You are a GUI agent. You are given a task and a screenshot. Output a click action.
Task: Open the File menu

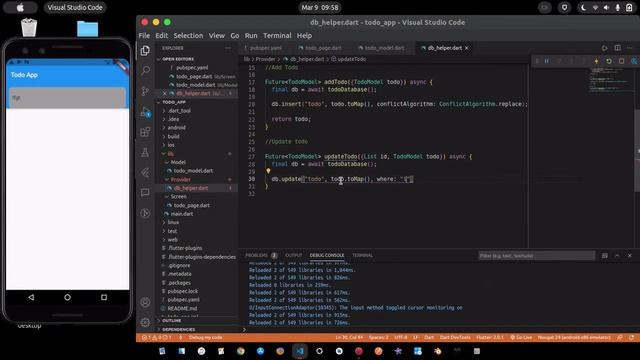point(144,36)
